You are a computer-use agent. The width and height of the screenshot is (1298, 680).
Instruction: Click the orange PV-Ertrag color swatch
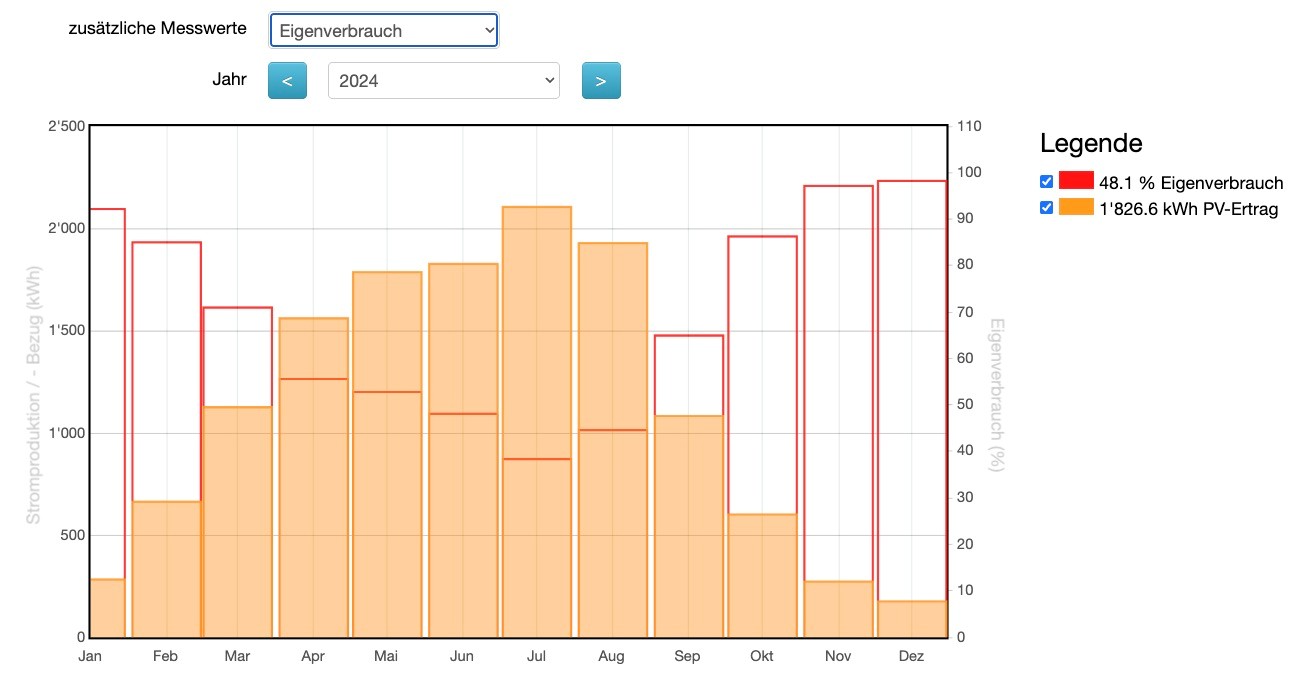tap(1076, 207)
